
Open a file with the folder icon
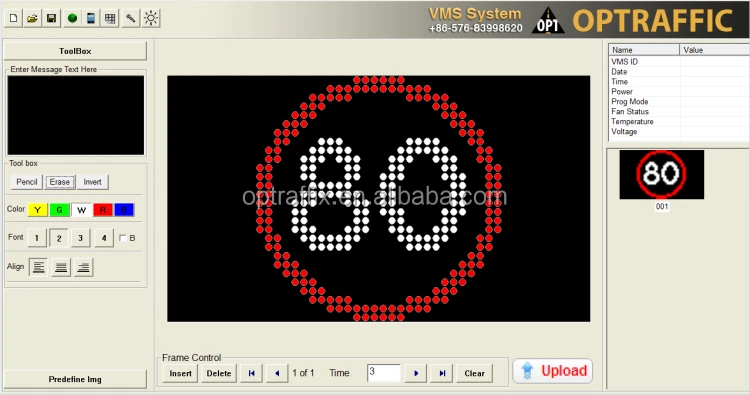[x=33, y=19]
